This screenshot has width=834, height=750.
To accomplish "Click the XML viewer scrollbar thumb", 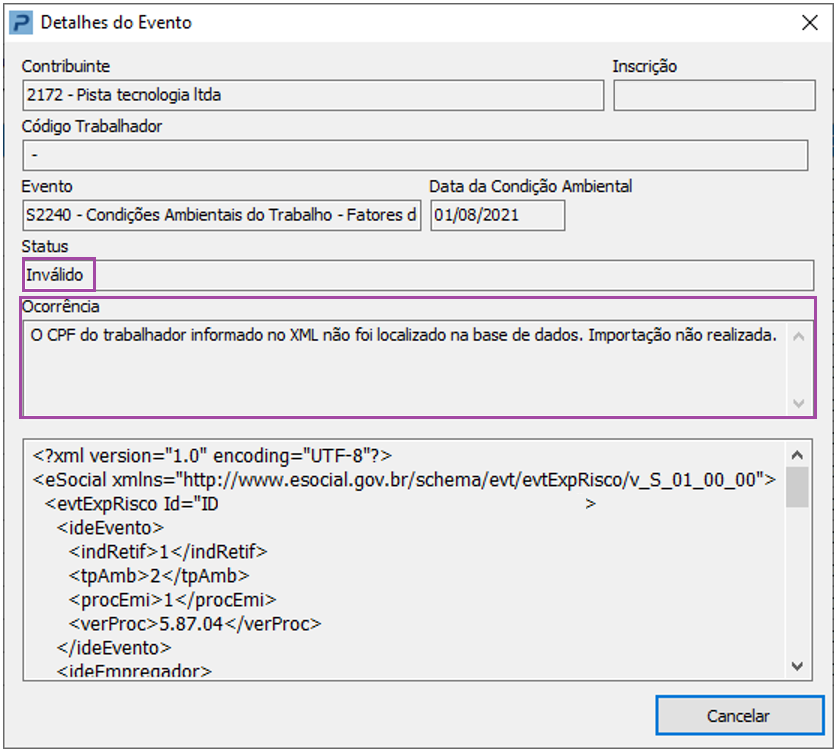I will click(797, 487).
